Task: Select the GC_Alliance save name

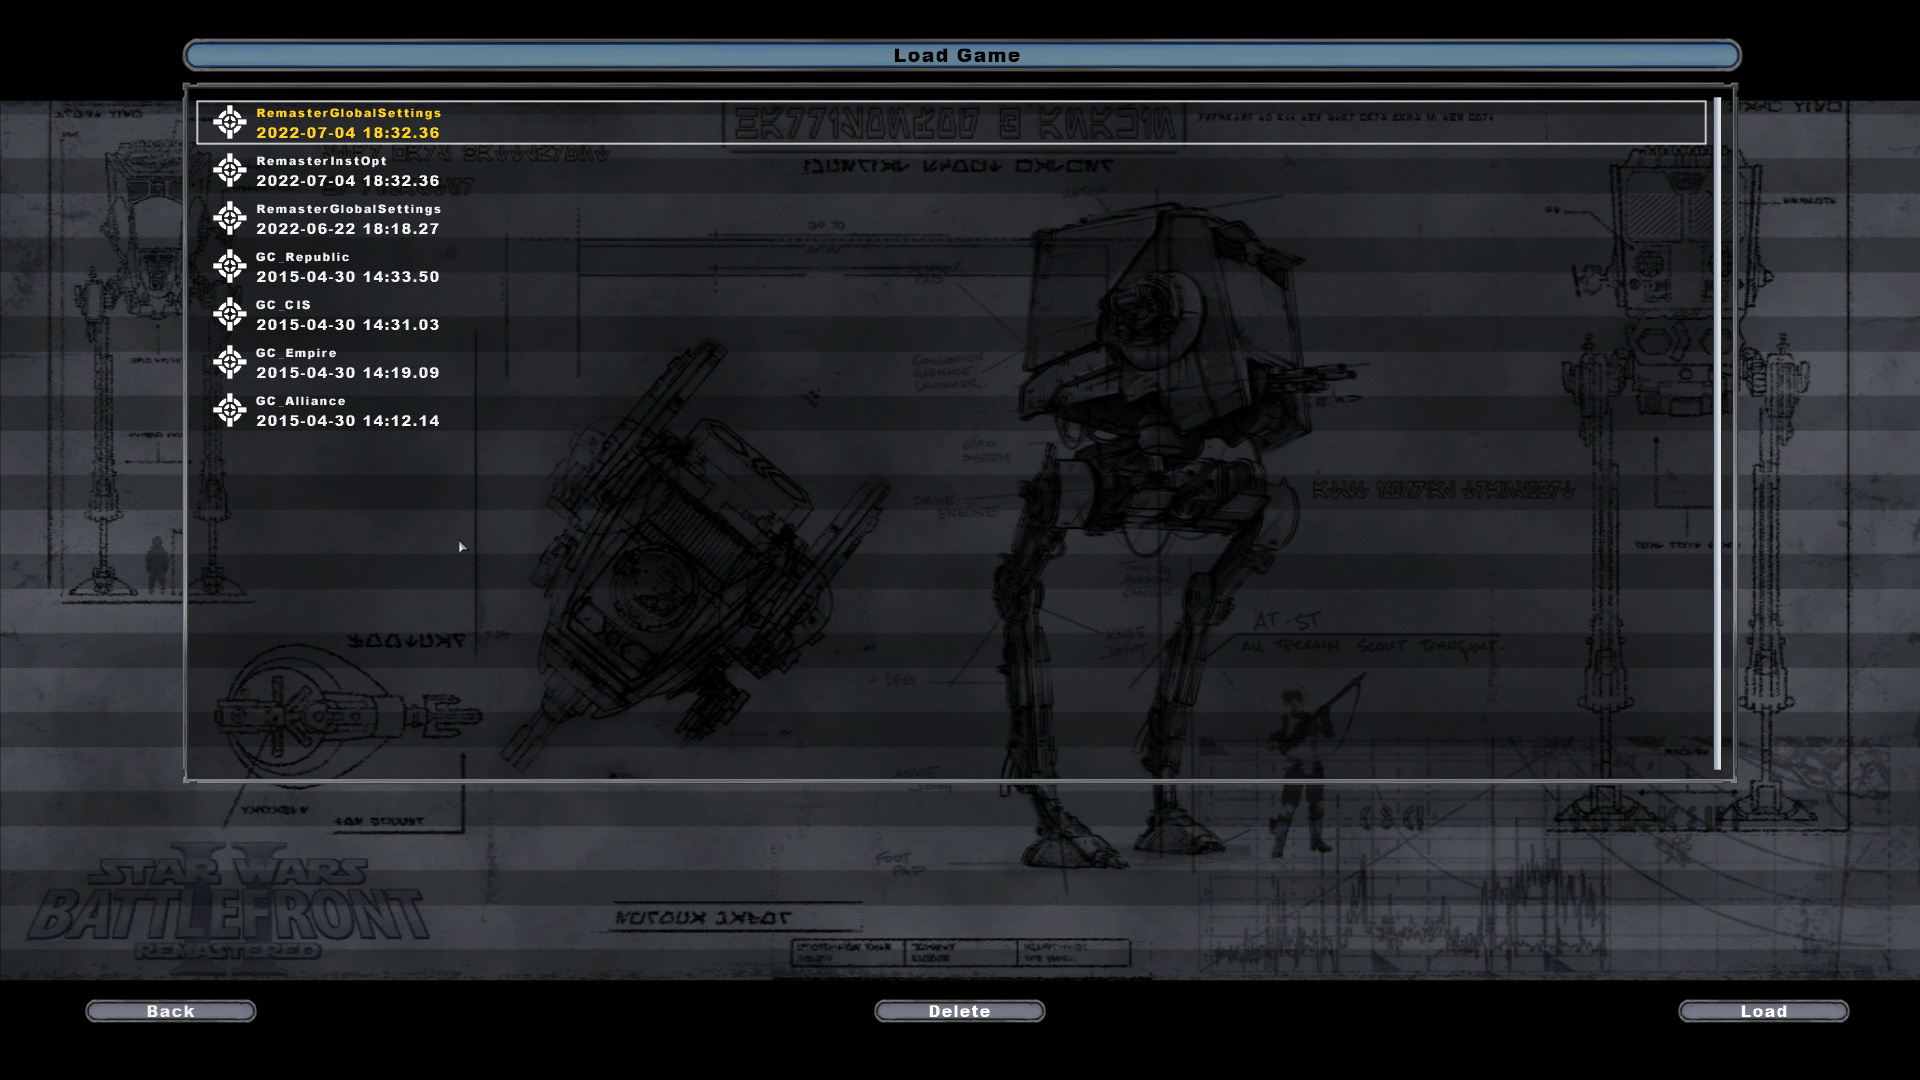Action: (301, 401)
